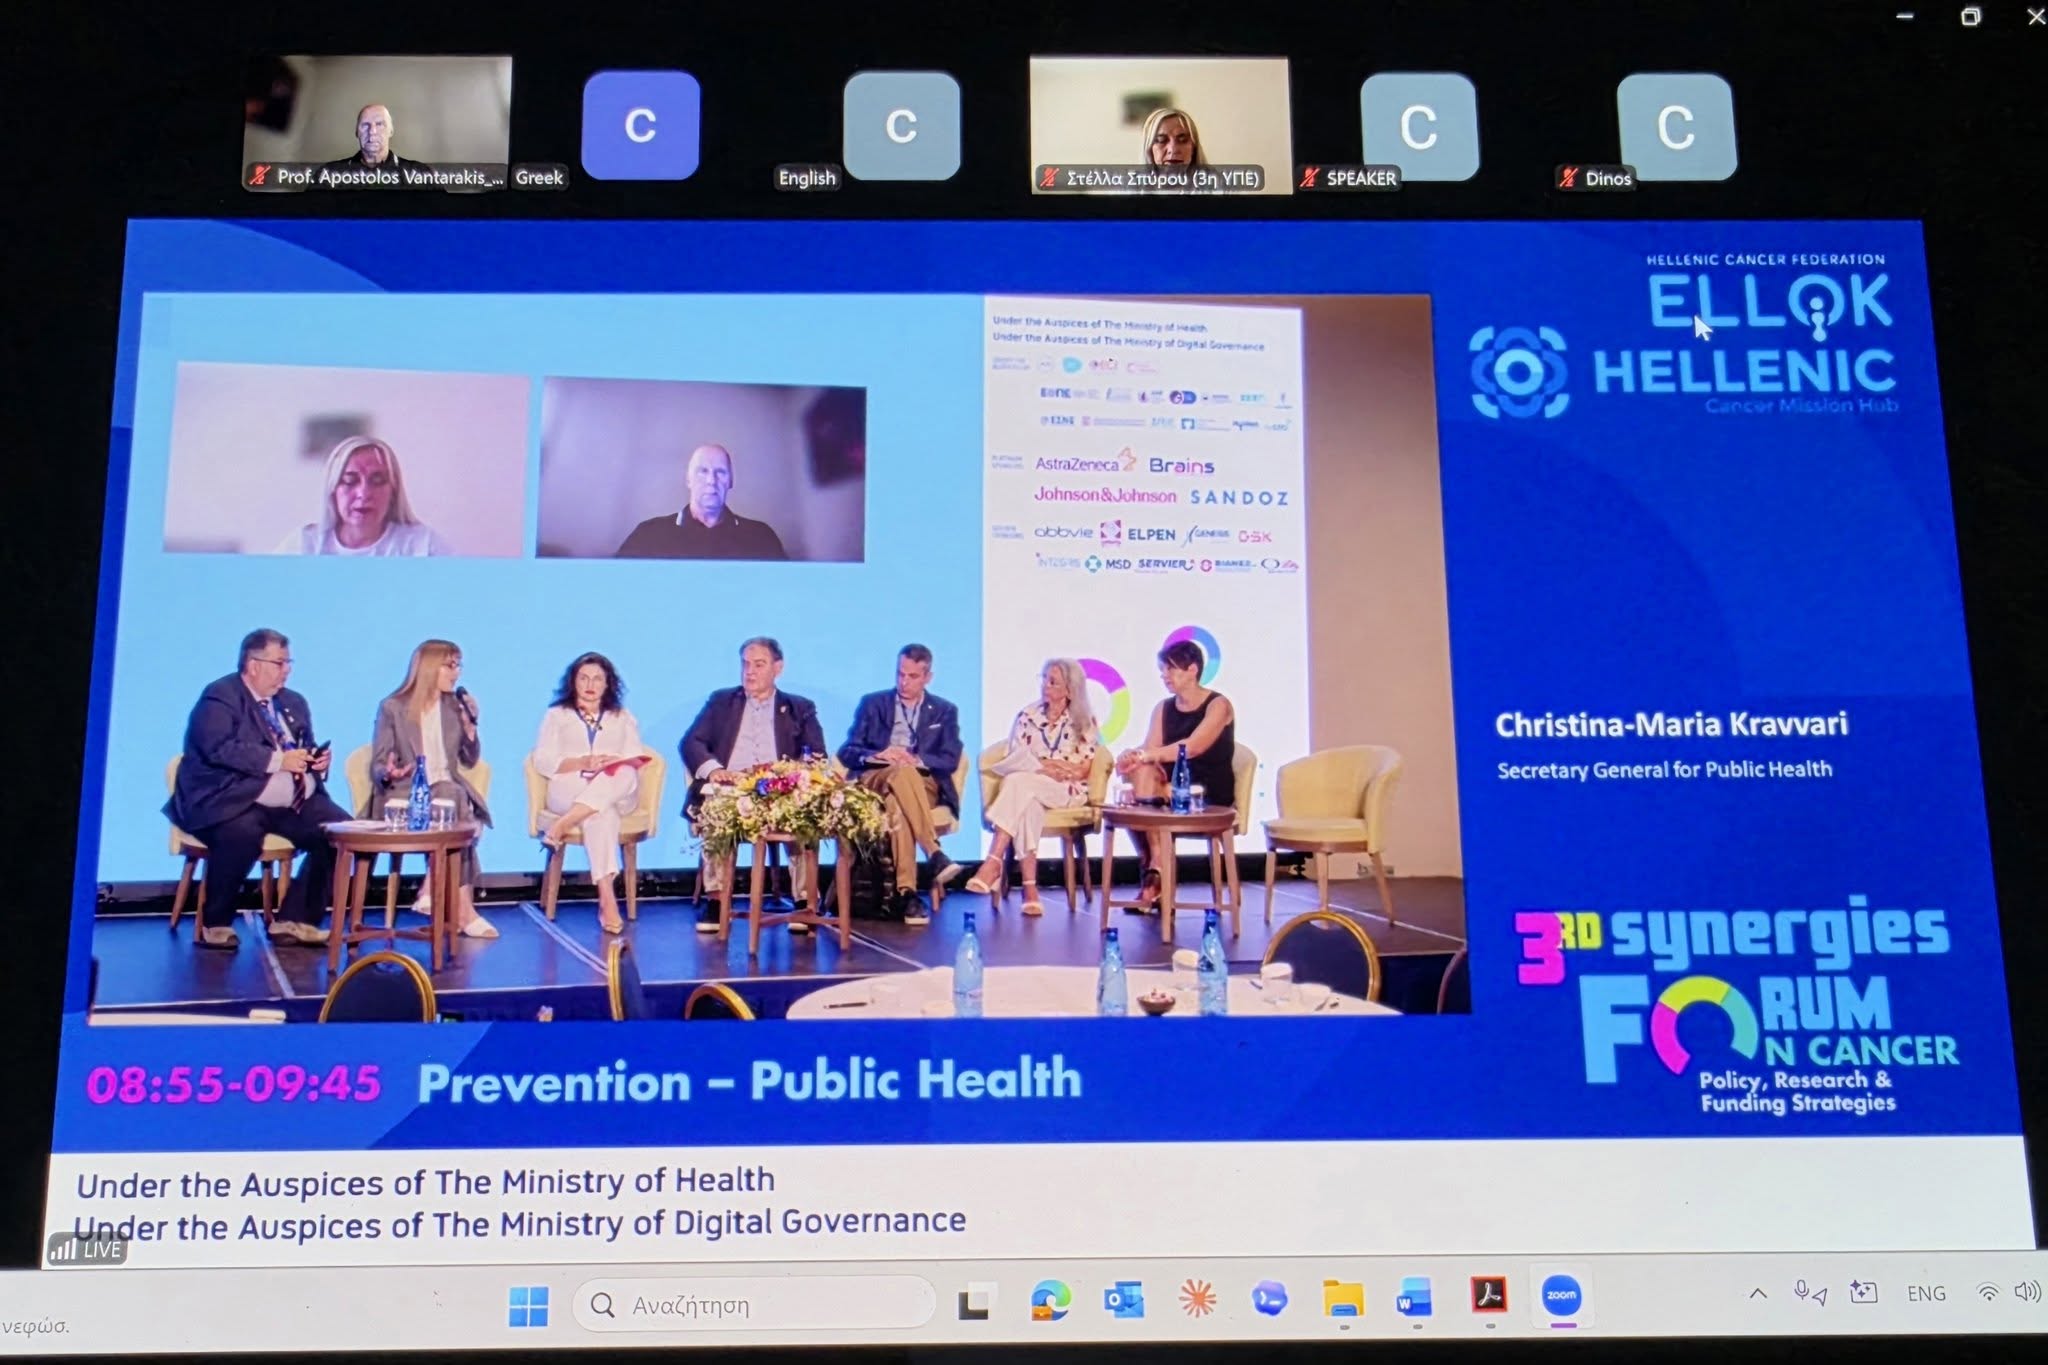Select the SPEAKER participant avatar tile
2048x1365 pixels.
[1418, 127]
